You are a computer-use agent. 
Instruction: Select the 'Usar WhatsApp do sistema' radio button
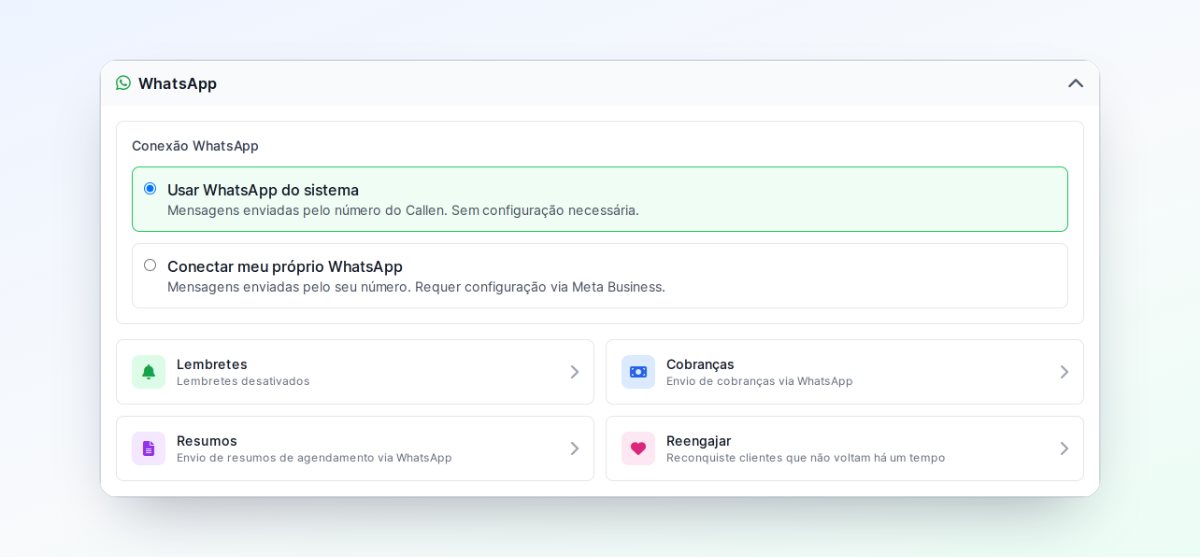150,188
